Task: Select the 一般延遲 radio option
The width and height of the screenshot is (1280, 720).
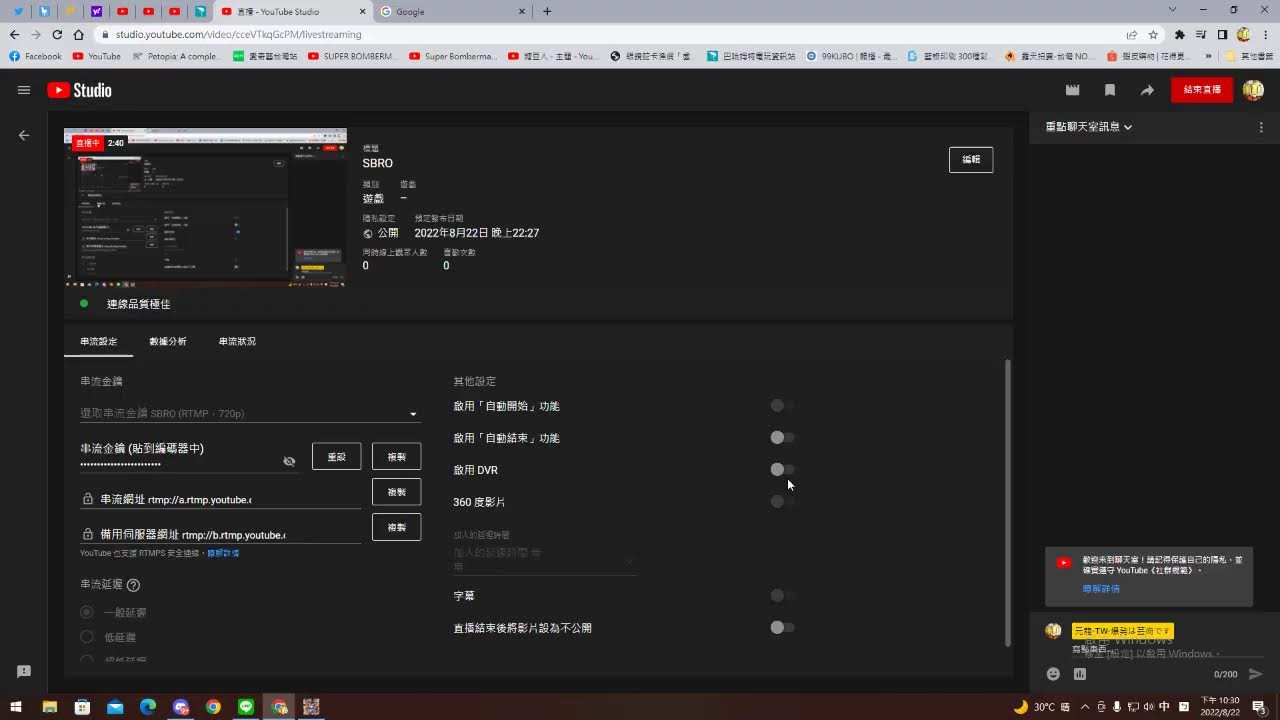Action: (87, 612)
